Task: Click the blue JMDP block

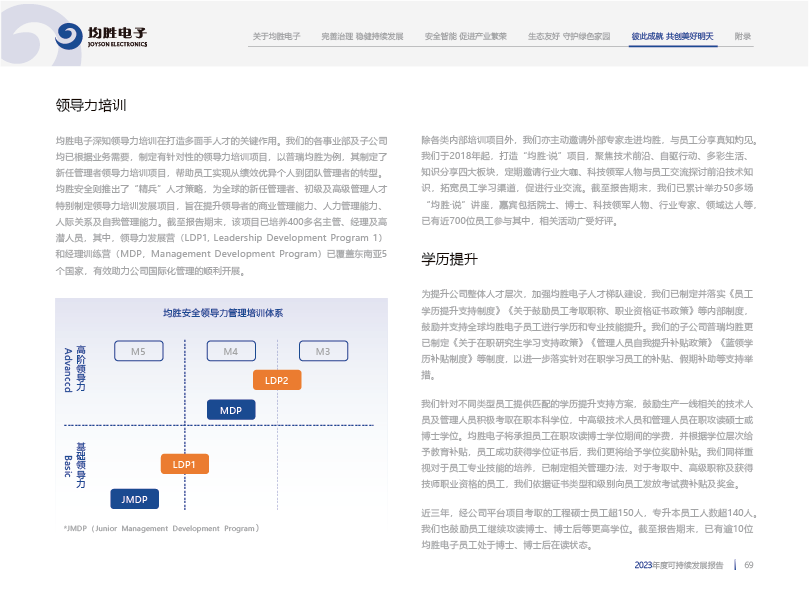Action: [x=134, y=498]
